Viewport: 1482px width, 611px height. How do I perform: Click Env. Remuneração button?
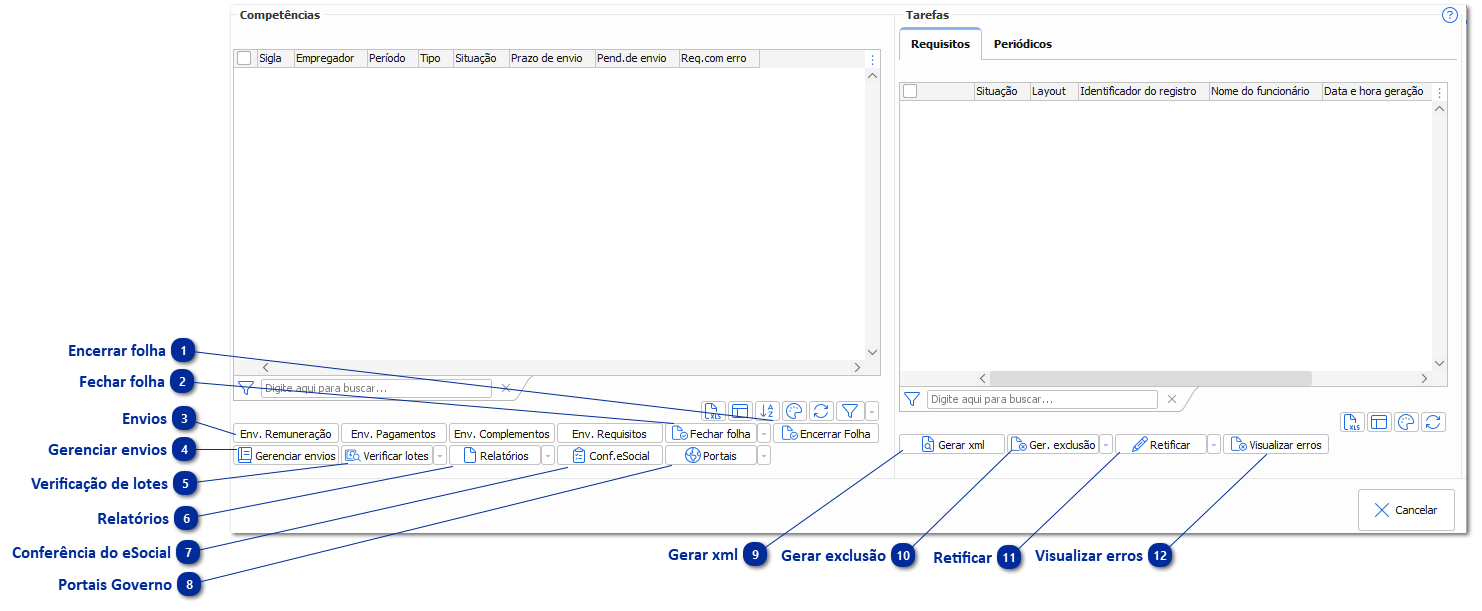coord(286,434)
